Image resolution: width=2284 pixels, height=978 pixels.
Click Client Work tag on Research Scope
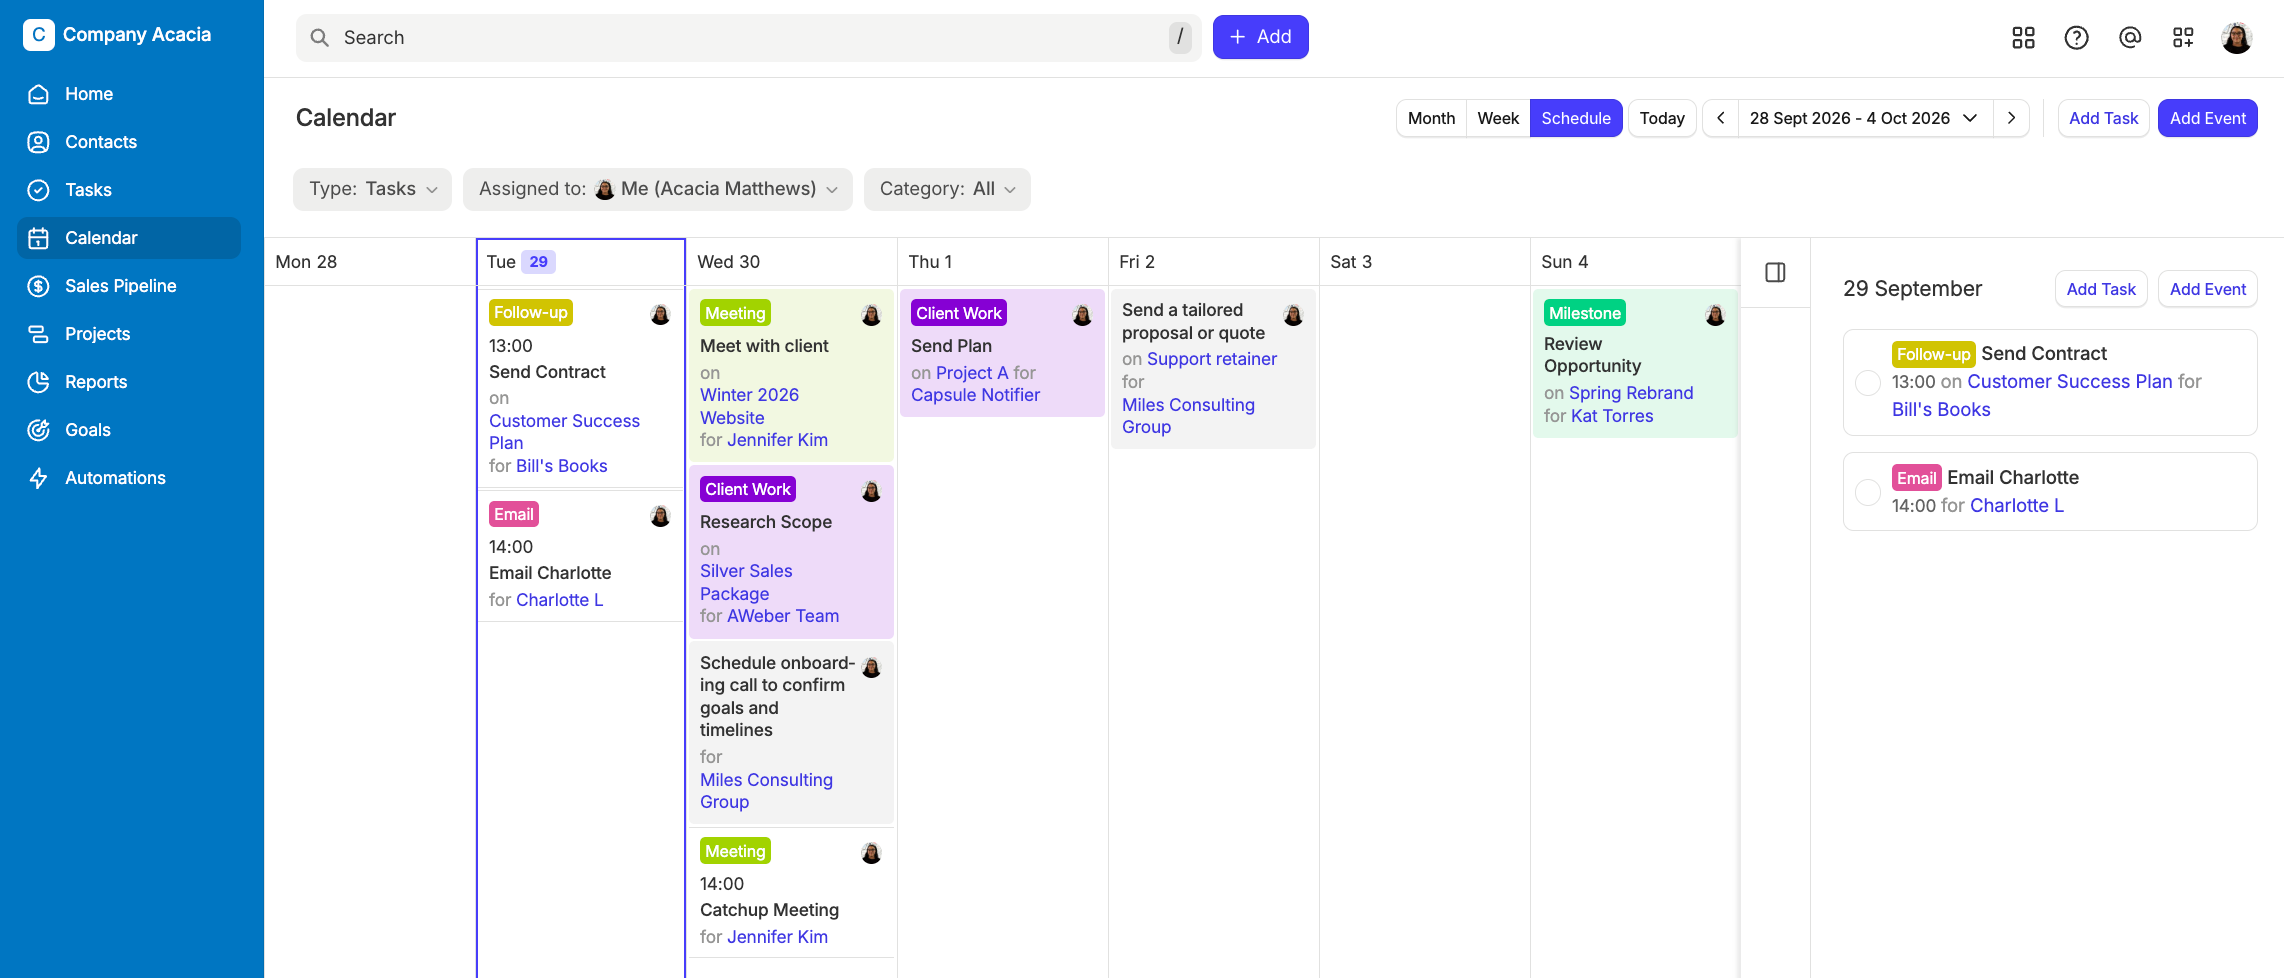tap(747, 489)
